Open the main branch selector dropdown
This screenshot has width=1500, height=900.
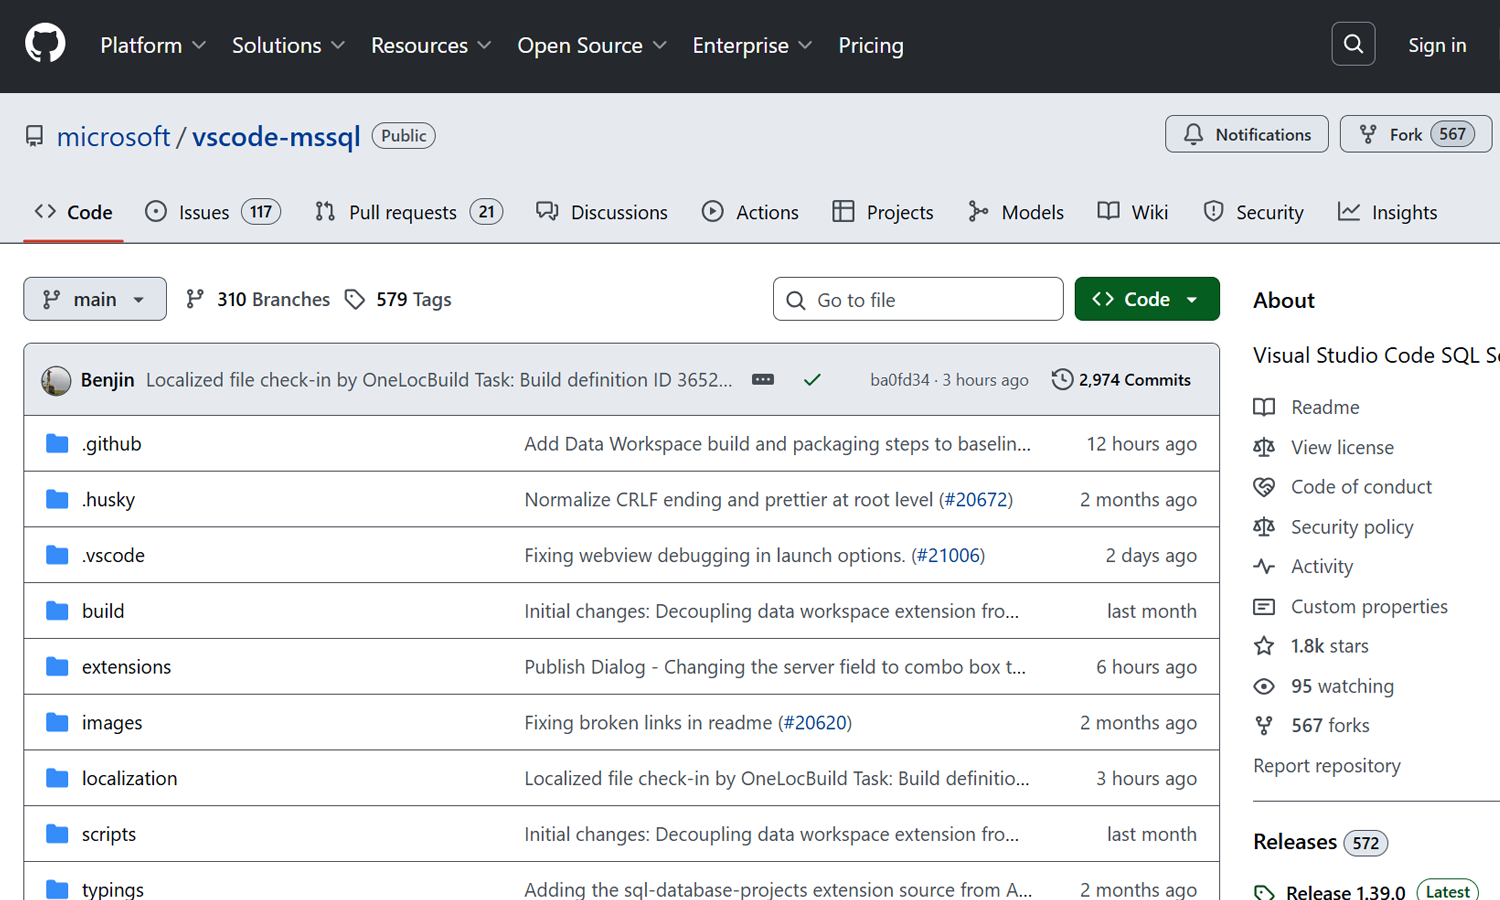(x=95, y=299)
